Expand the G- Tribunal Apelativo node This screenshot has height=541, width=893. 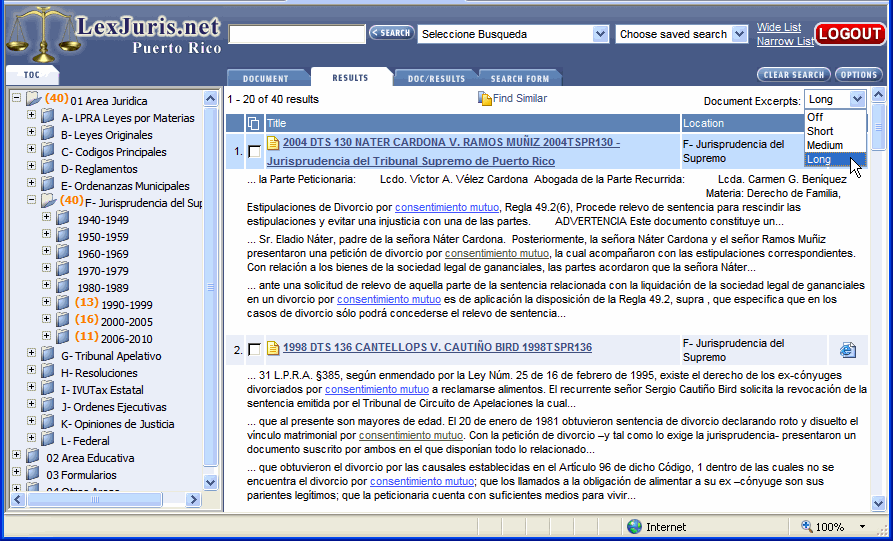click(x=31, y=353)
